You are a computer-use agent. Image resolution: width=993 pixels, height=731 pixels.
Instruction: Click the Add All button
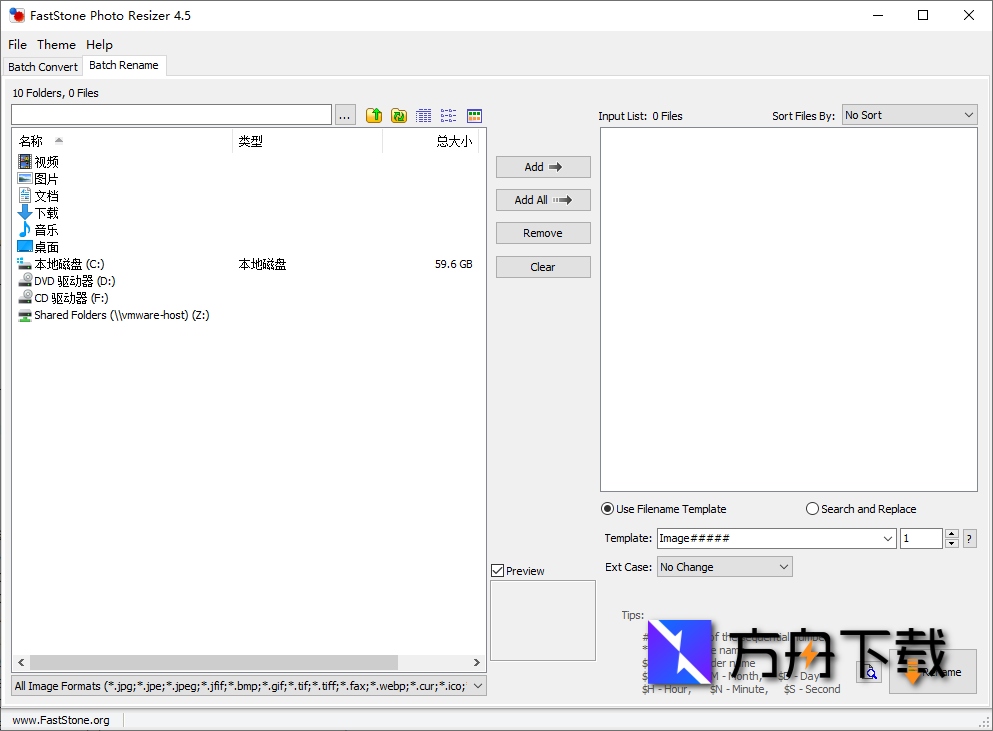tap(543, 200)
